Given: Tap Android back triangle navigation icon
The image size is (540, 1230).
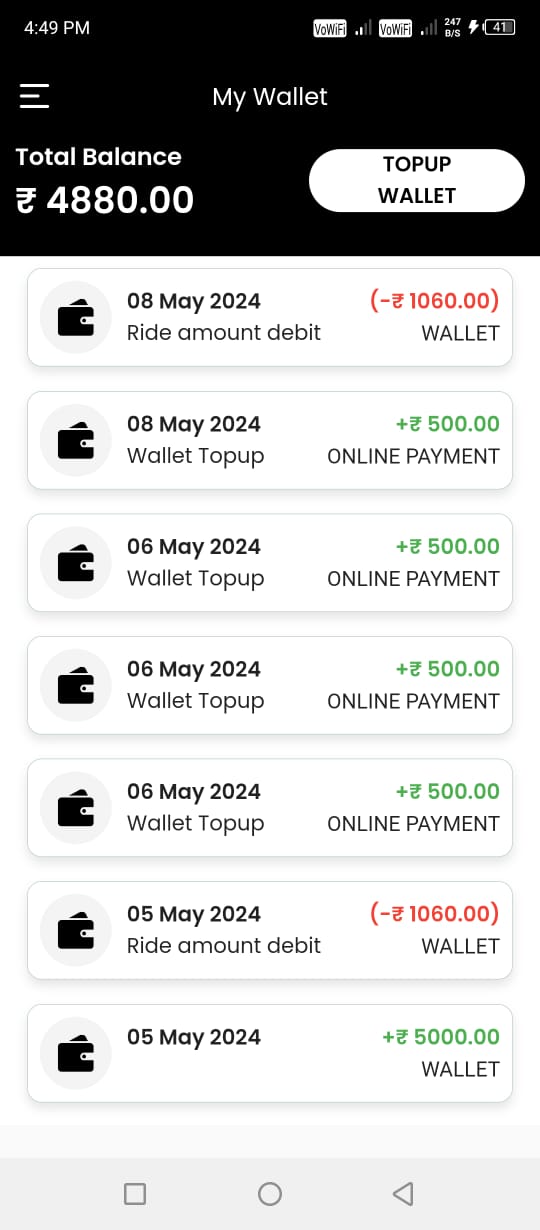Looking at the screenshot, I should [403, 1193].
